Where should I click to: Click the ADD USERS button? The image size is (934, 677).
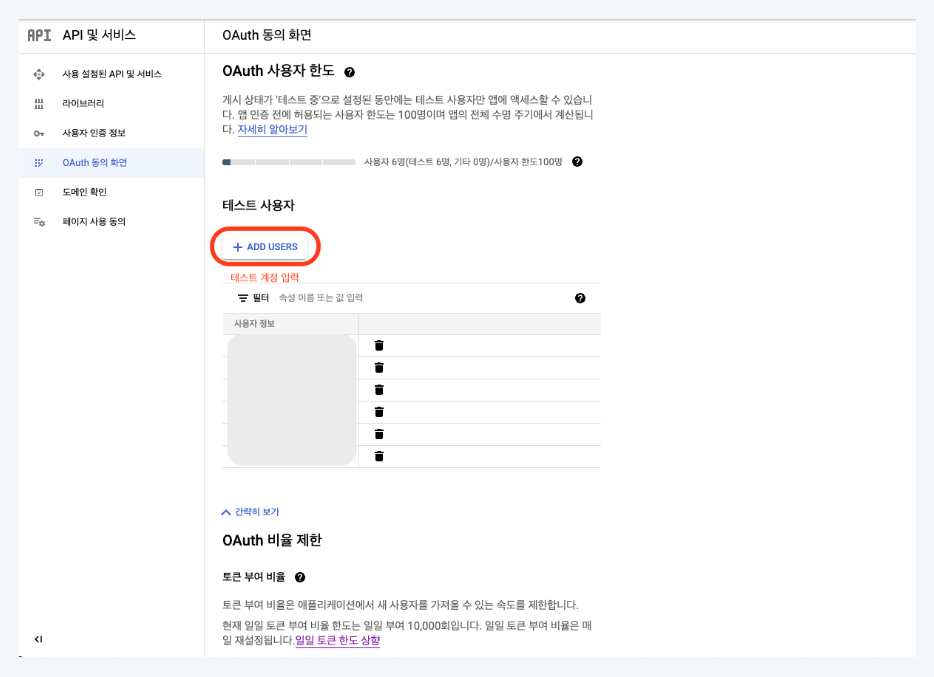265,246
